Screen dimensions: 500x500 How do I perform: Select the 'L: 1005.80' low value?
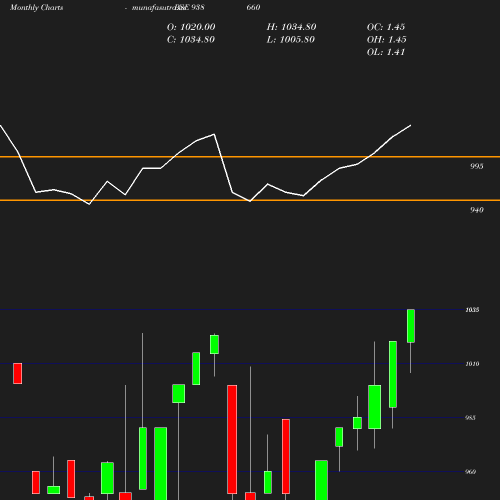291,40
